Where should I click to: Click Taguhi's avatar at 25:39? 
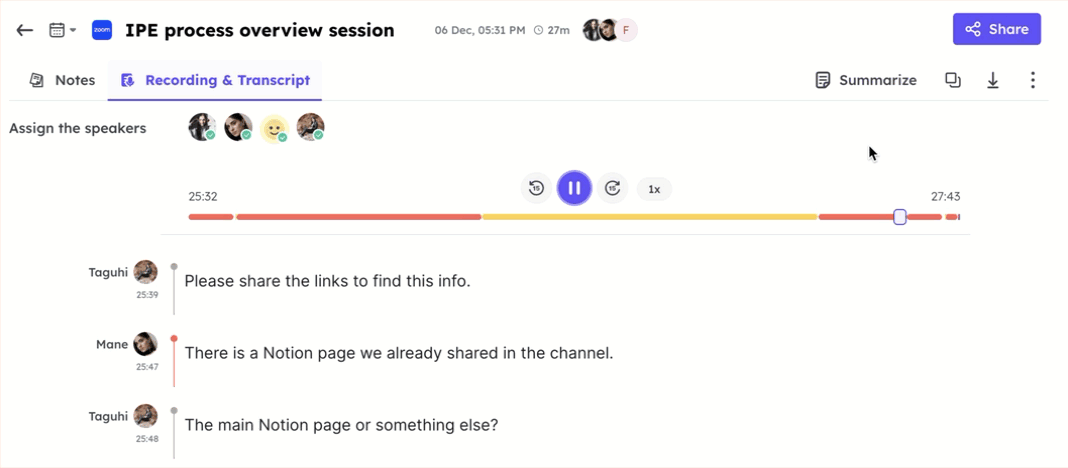146,272
